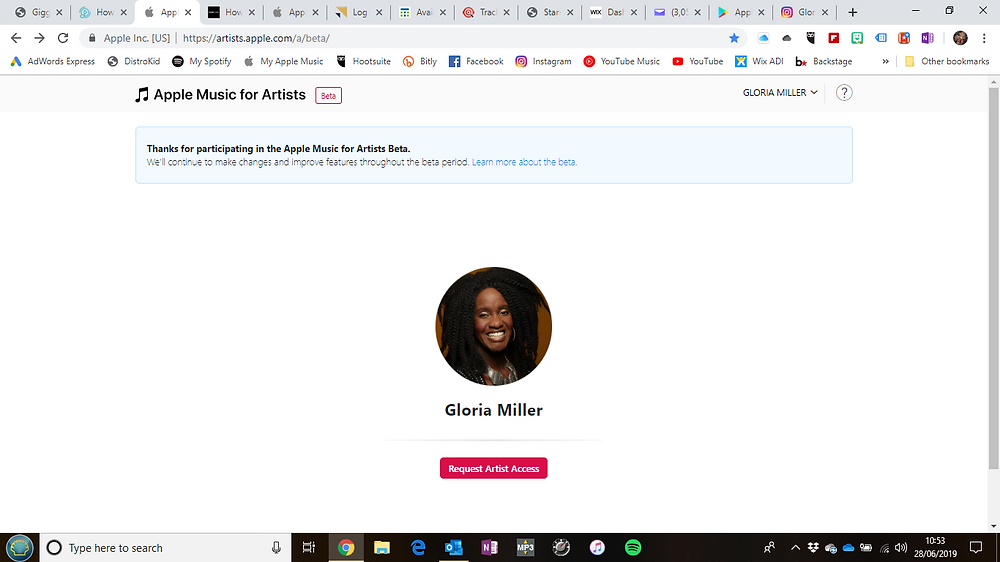Image resolution: width=1000 pixels, height=562 pixels.
Task: Open Other bookmarks folder
Action: pos(947,61)
